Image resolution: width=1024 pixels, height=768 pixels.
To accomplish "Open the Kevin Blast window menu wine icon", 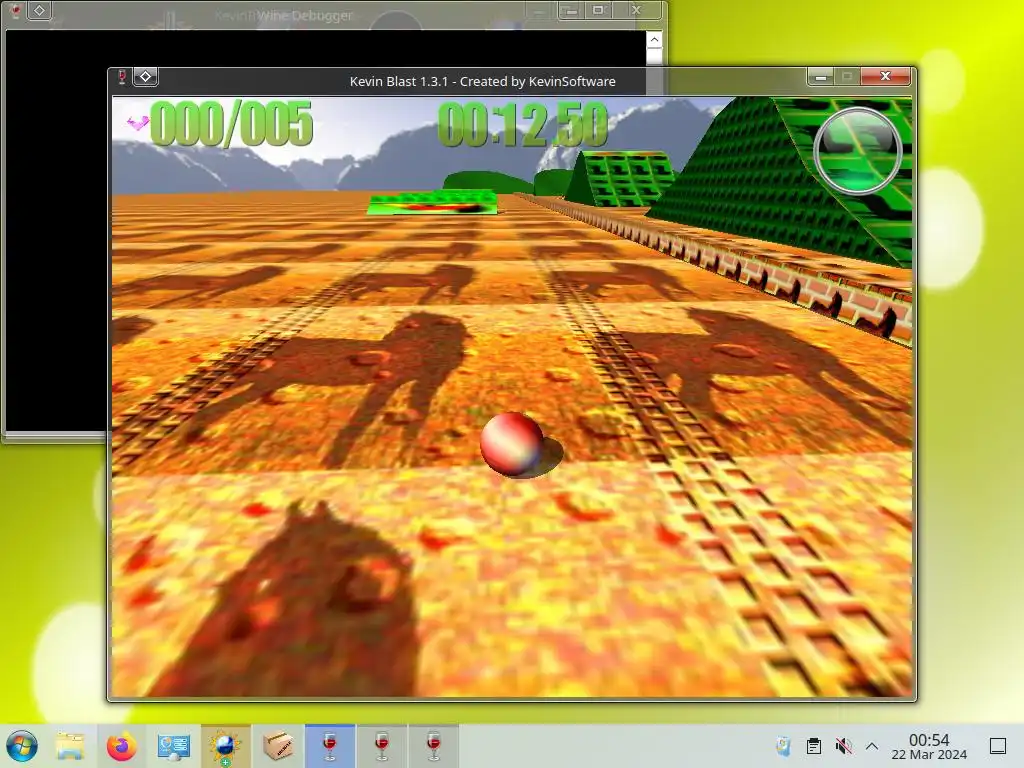I will point(121,77).
